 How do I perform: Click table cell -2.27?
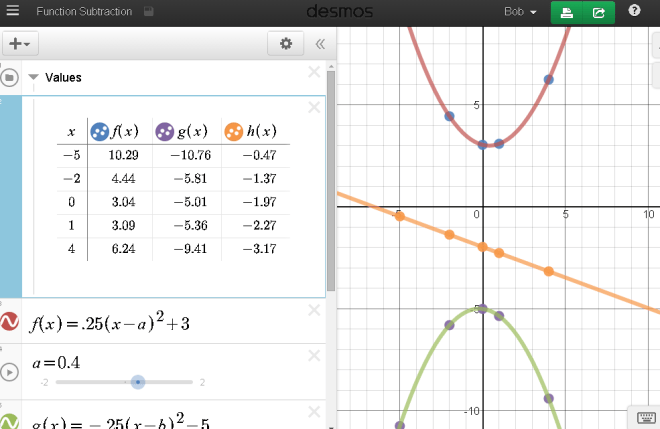point(259,226)
